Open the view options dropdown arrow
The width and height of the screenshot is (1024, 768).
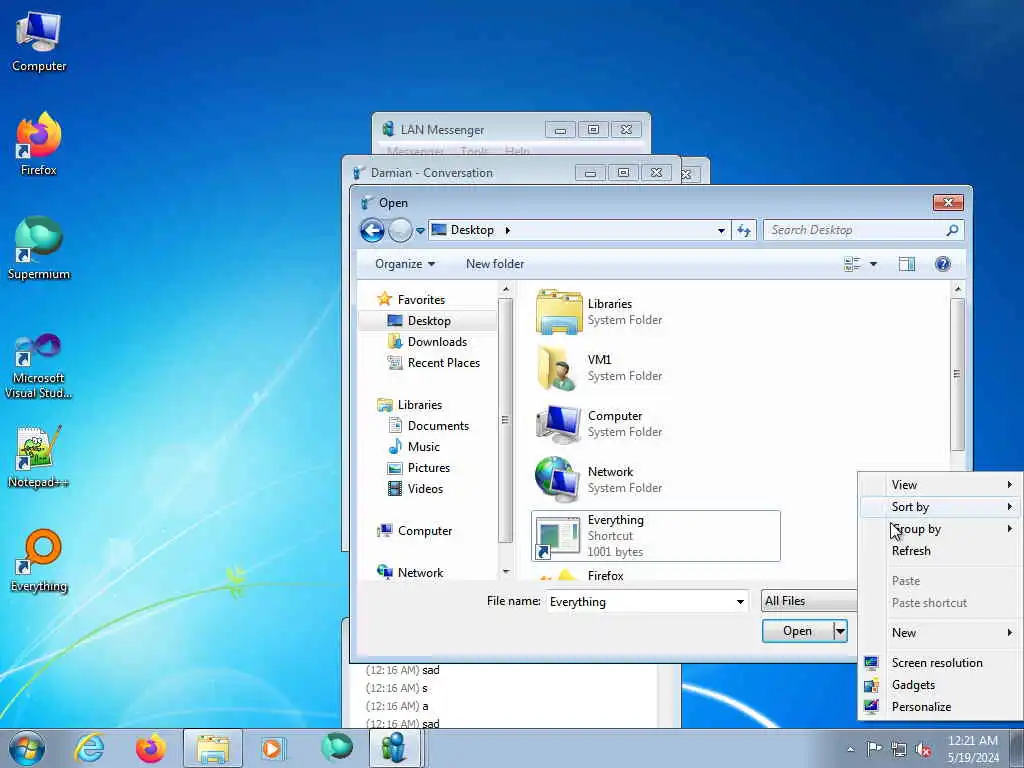(873, 264)
